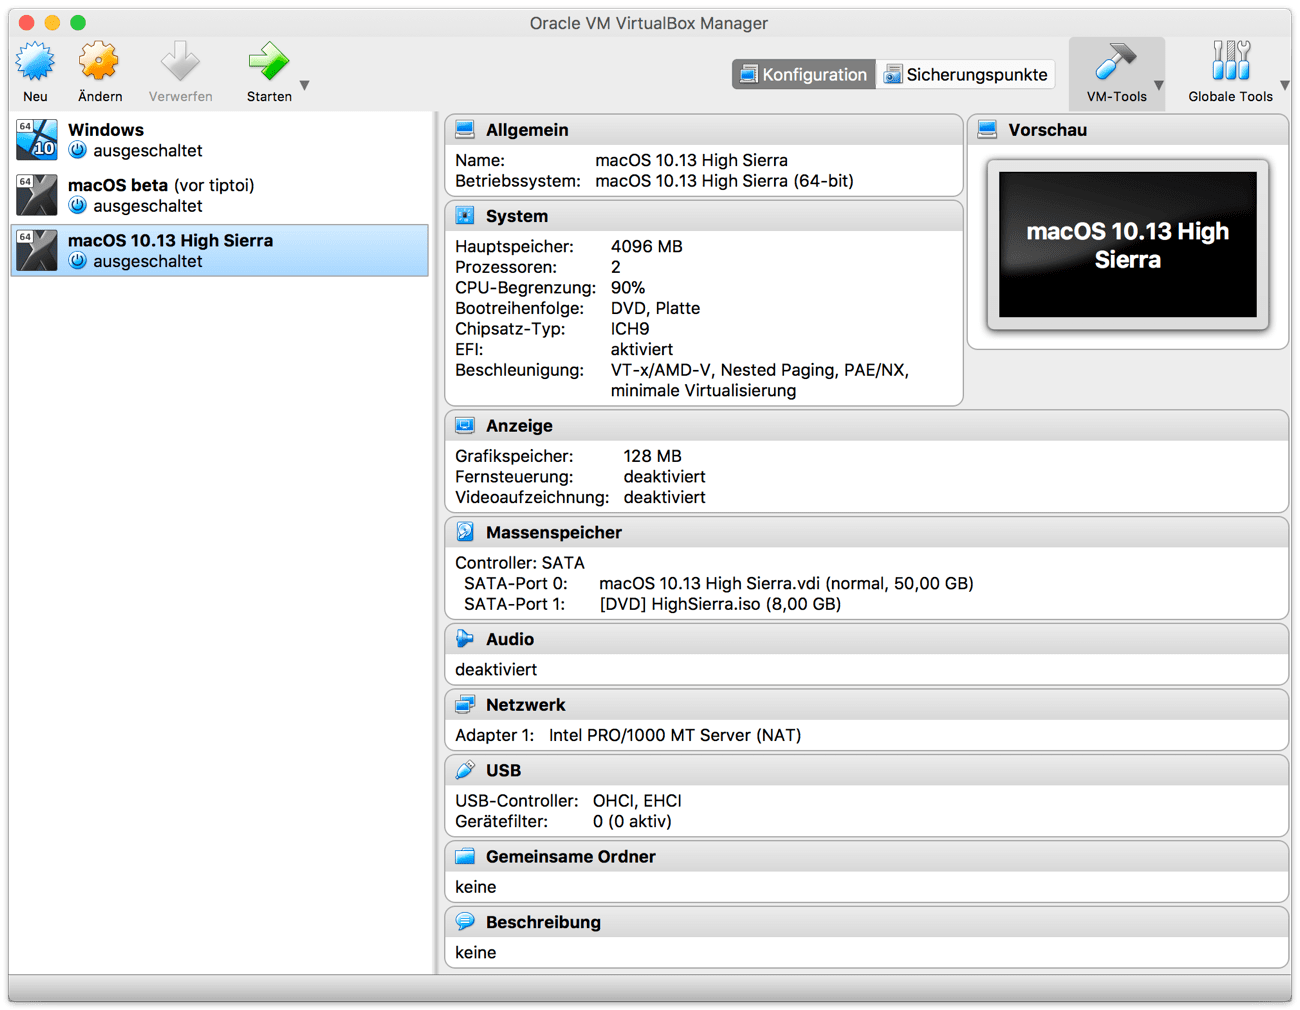This screenshot has width=1300, height=1010.
Task: Open the VM-Tools hammer icon
Action: (1114, 63)
